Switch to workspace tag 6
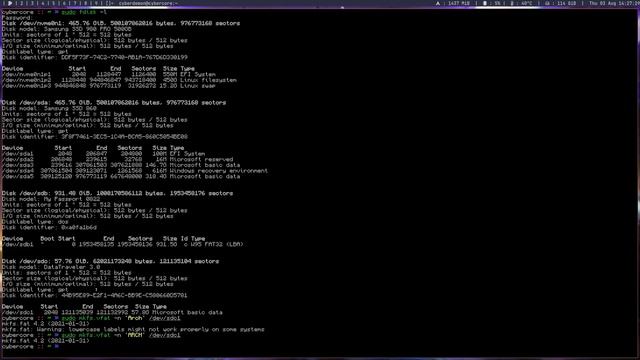The height and width of the screenshot is (360, 640). point(64,3)
